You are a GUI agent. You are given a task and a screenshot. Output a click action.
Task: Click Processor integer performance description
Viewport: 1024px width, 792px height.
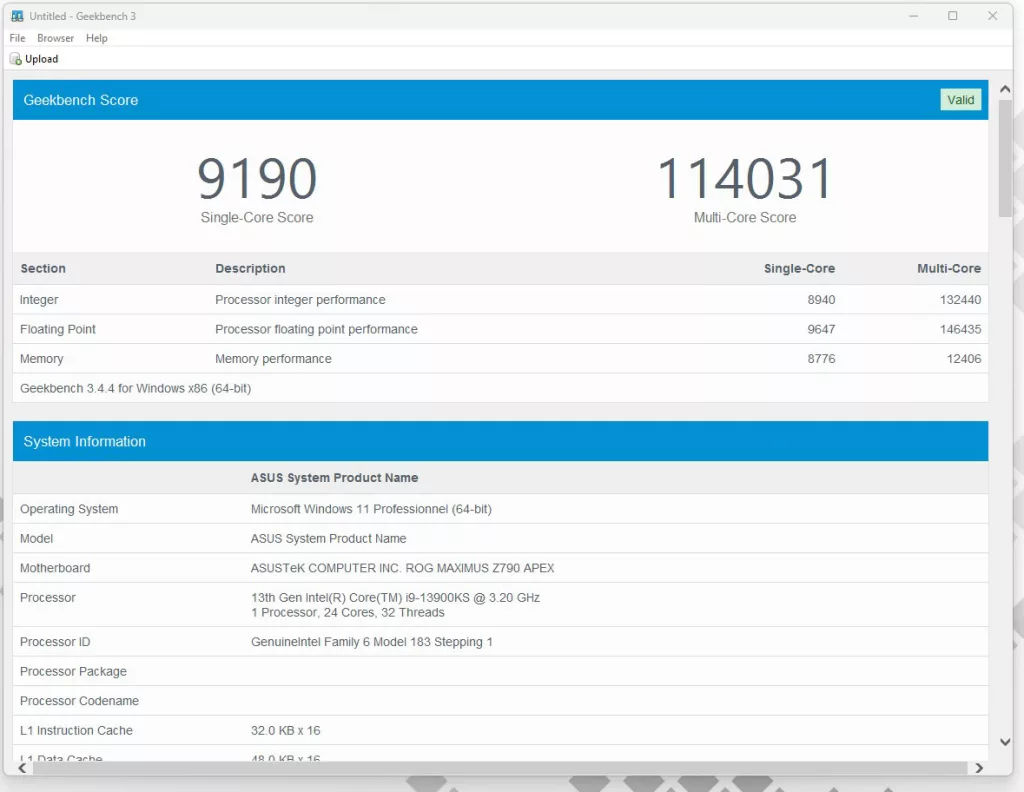300,300
